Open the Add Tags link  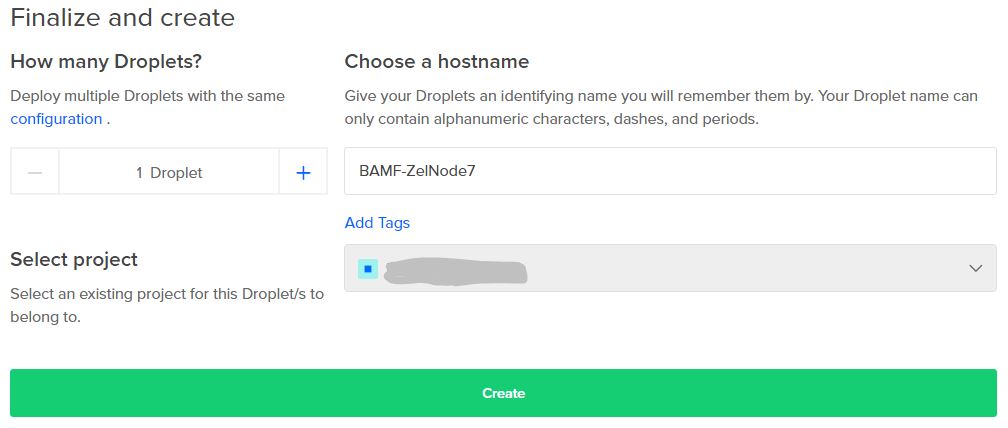click(x=377, y=223)
